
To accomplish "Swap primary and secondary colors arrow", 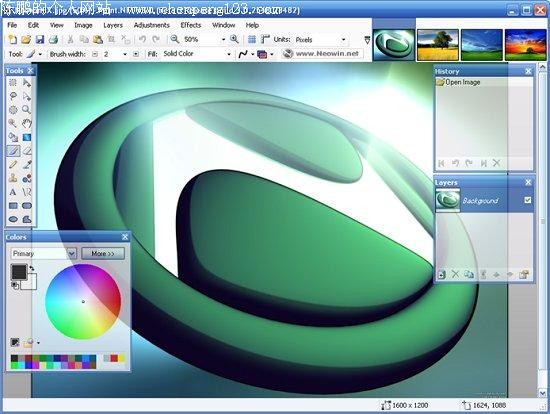I will point(32,268).
